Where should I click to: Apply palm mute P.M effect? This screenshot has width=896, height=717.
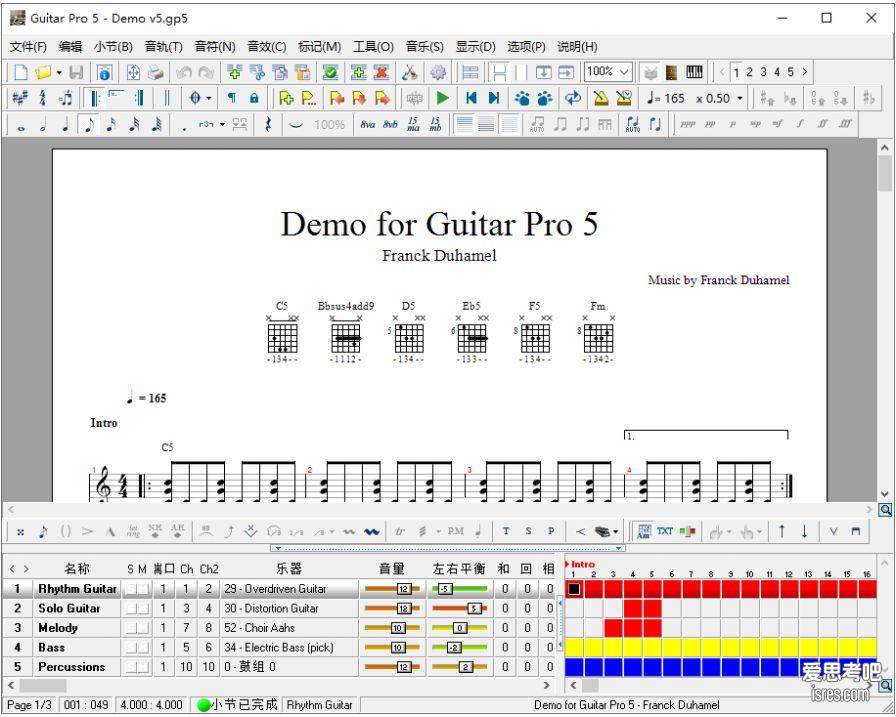[x=455, y=531]
